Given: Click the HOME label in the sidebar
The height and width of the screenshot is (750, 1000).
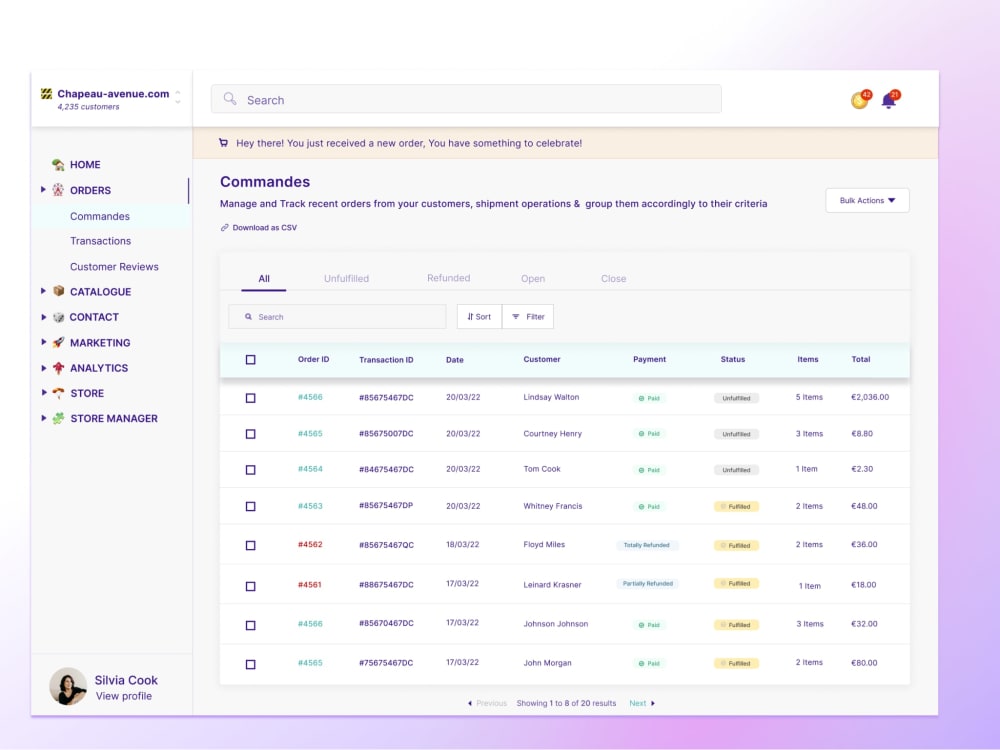Looking at the screenshot, I should click(x=85, y=165).
